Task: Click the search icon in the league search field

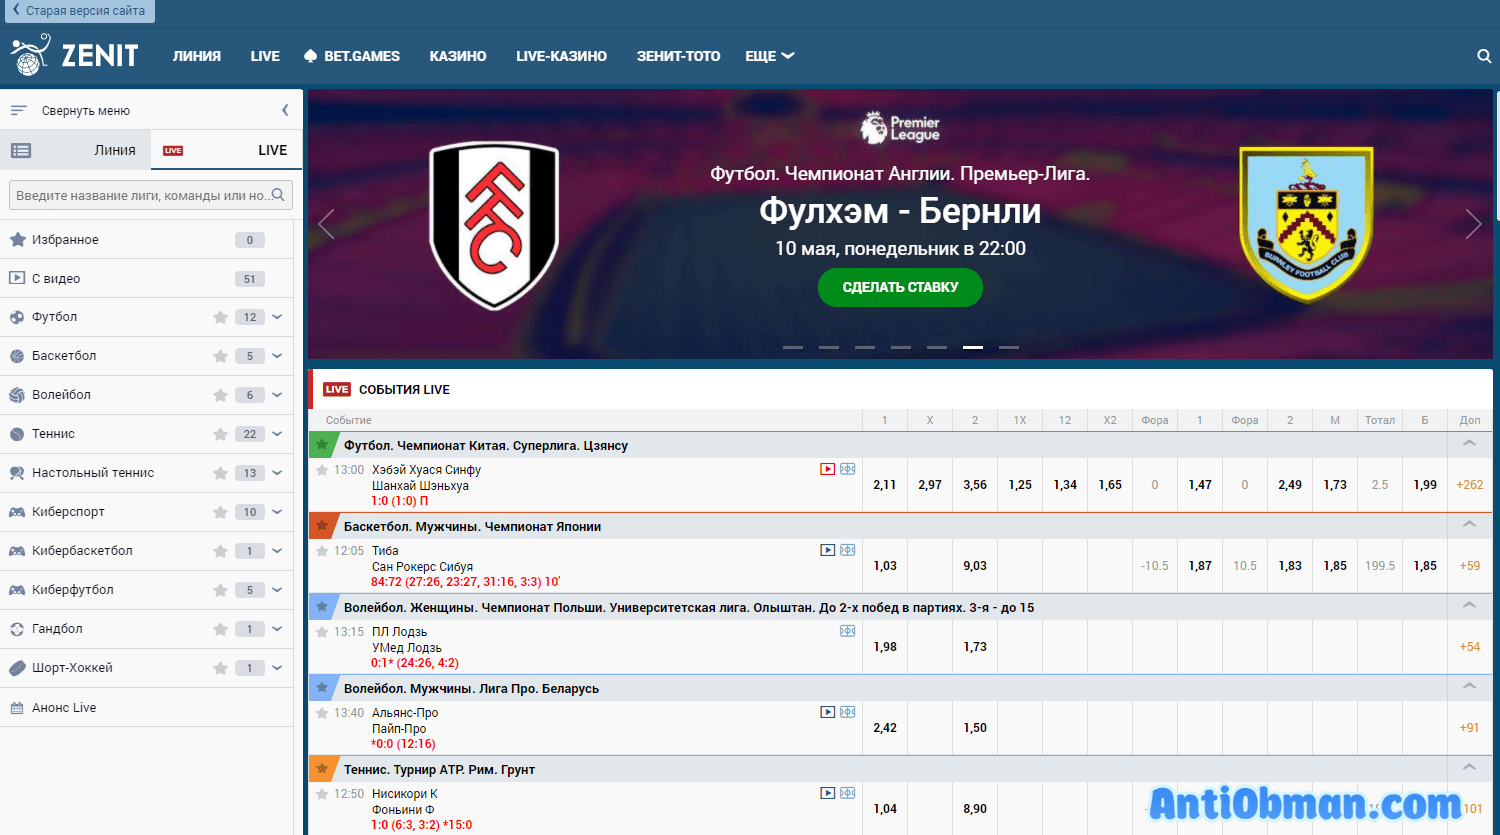Action: click(x=279, y=195)
